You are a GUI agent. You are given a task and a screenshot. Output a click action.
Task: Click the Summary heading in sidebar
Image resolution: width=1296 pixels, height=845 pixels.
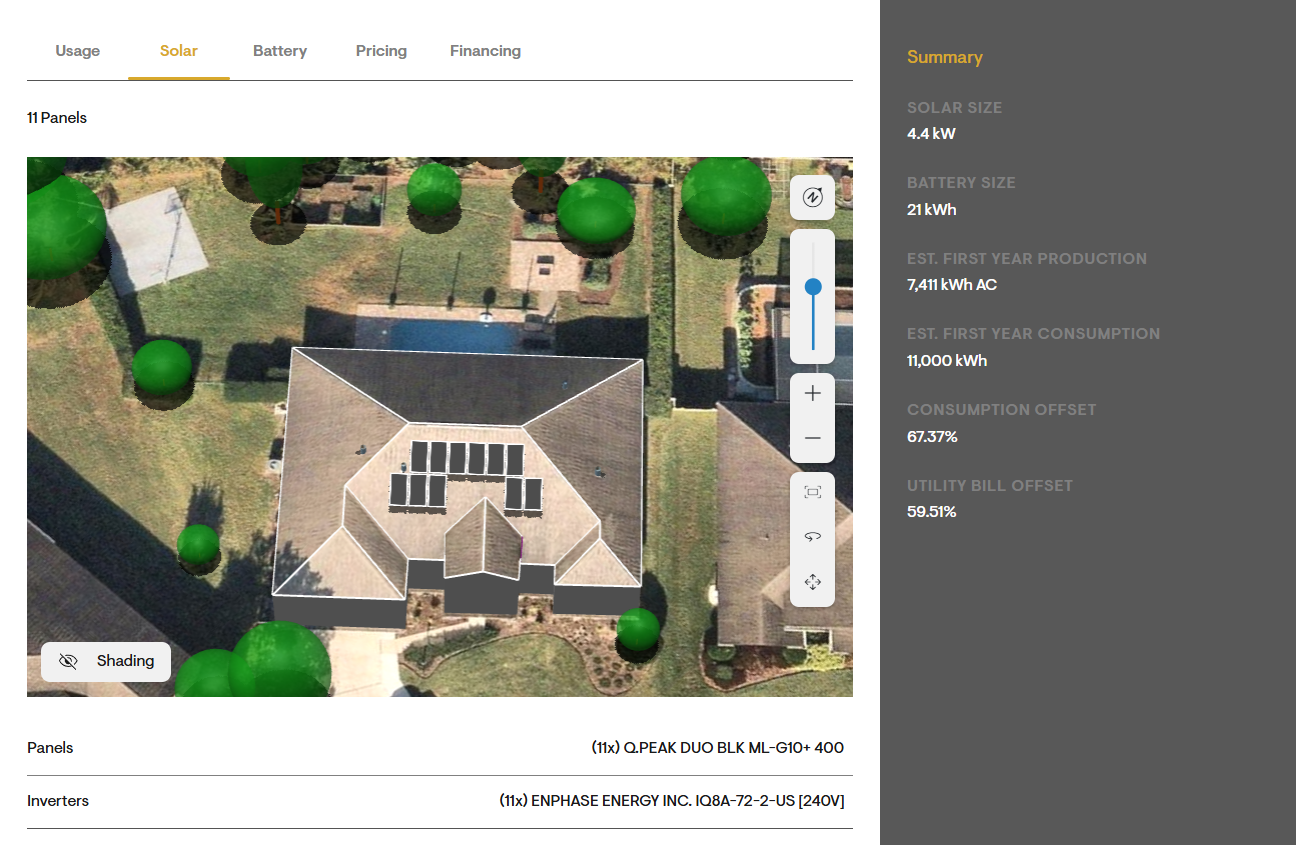coord(945,57)
